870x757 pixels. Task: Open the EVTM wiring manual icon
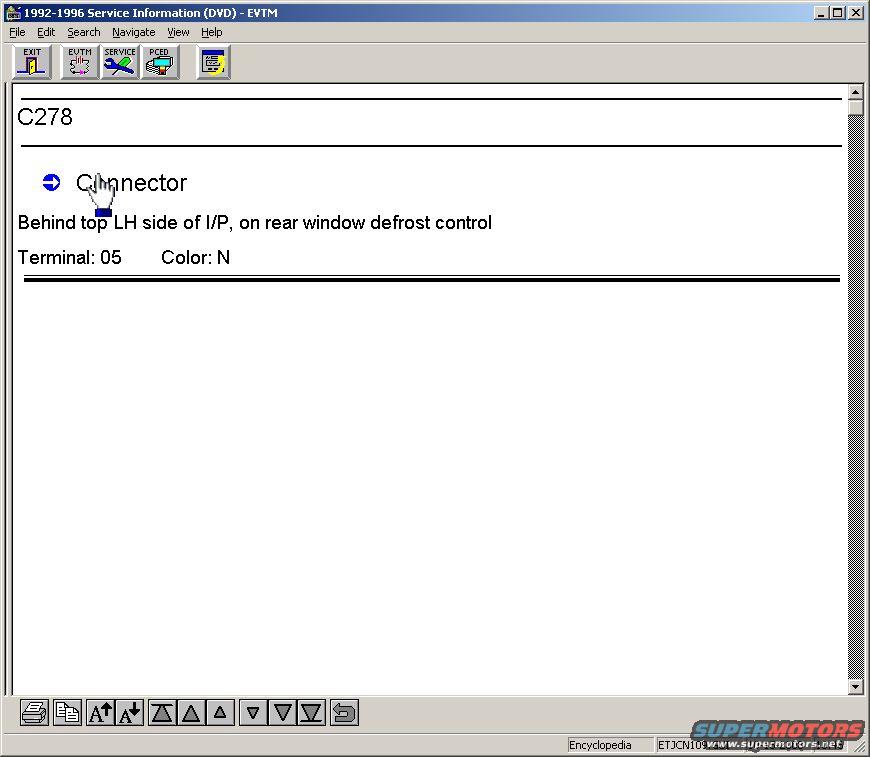click(x=80, y=62)
